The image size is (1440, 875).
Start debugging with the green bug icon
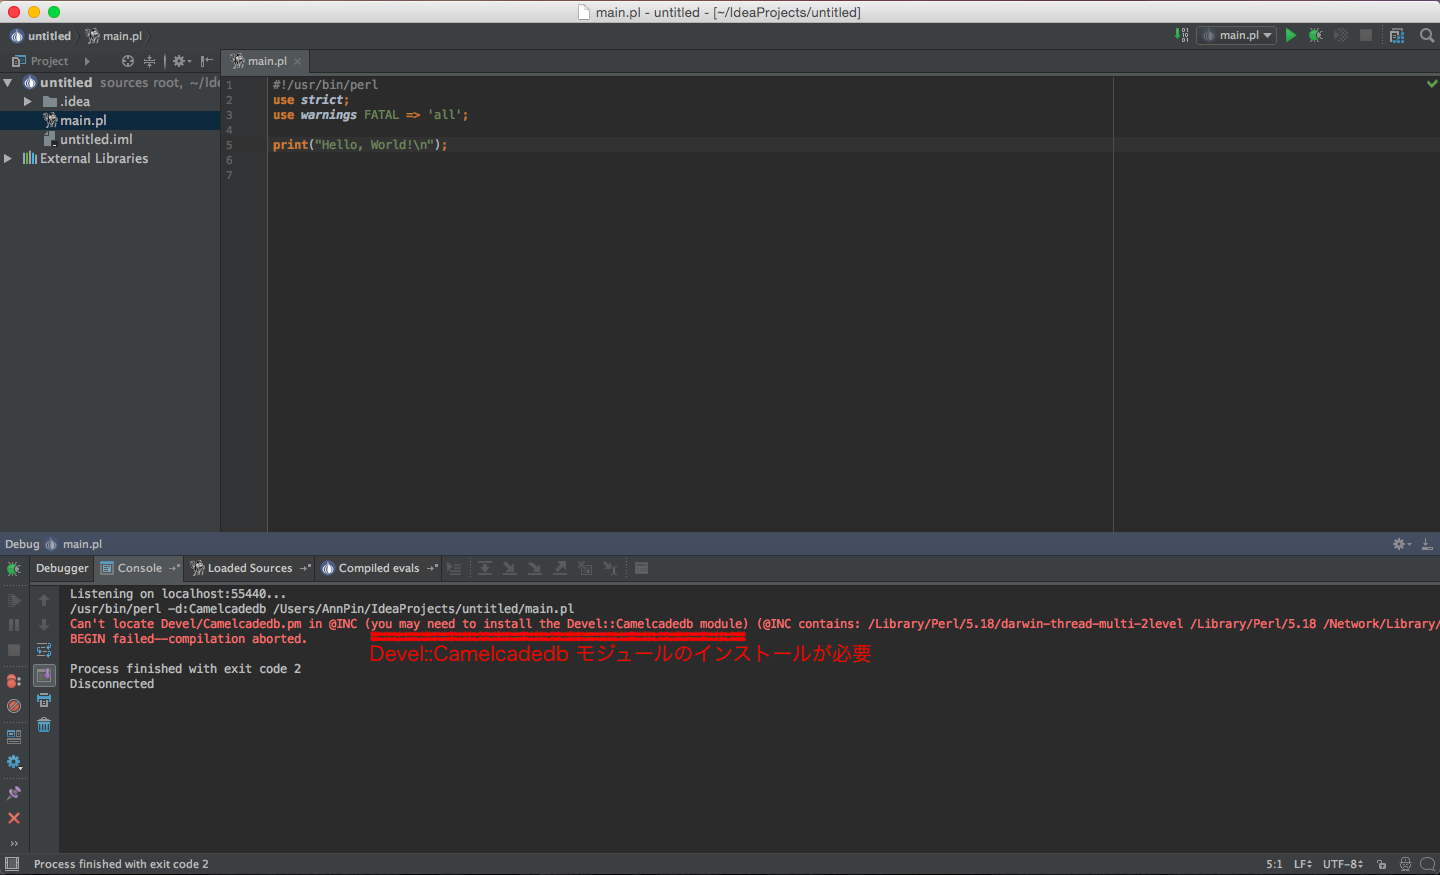1316,35
